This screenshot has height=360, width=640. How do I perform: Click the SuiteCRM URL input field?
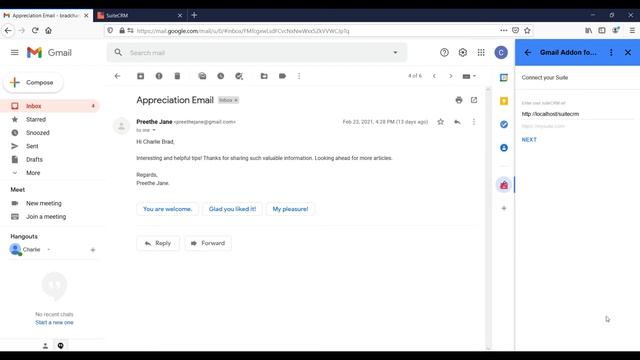pos(577,114)
